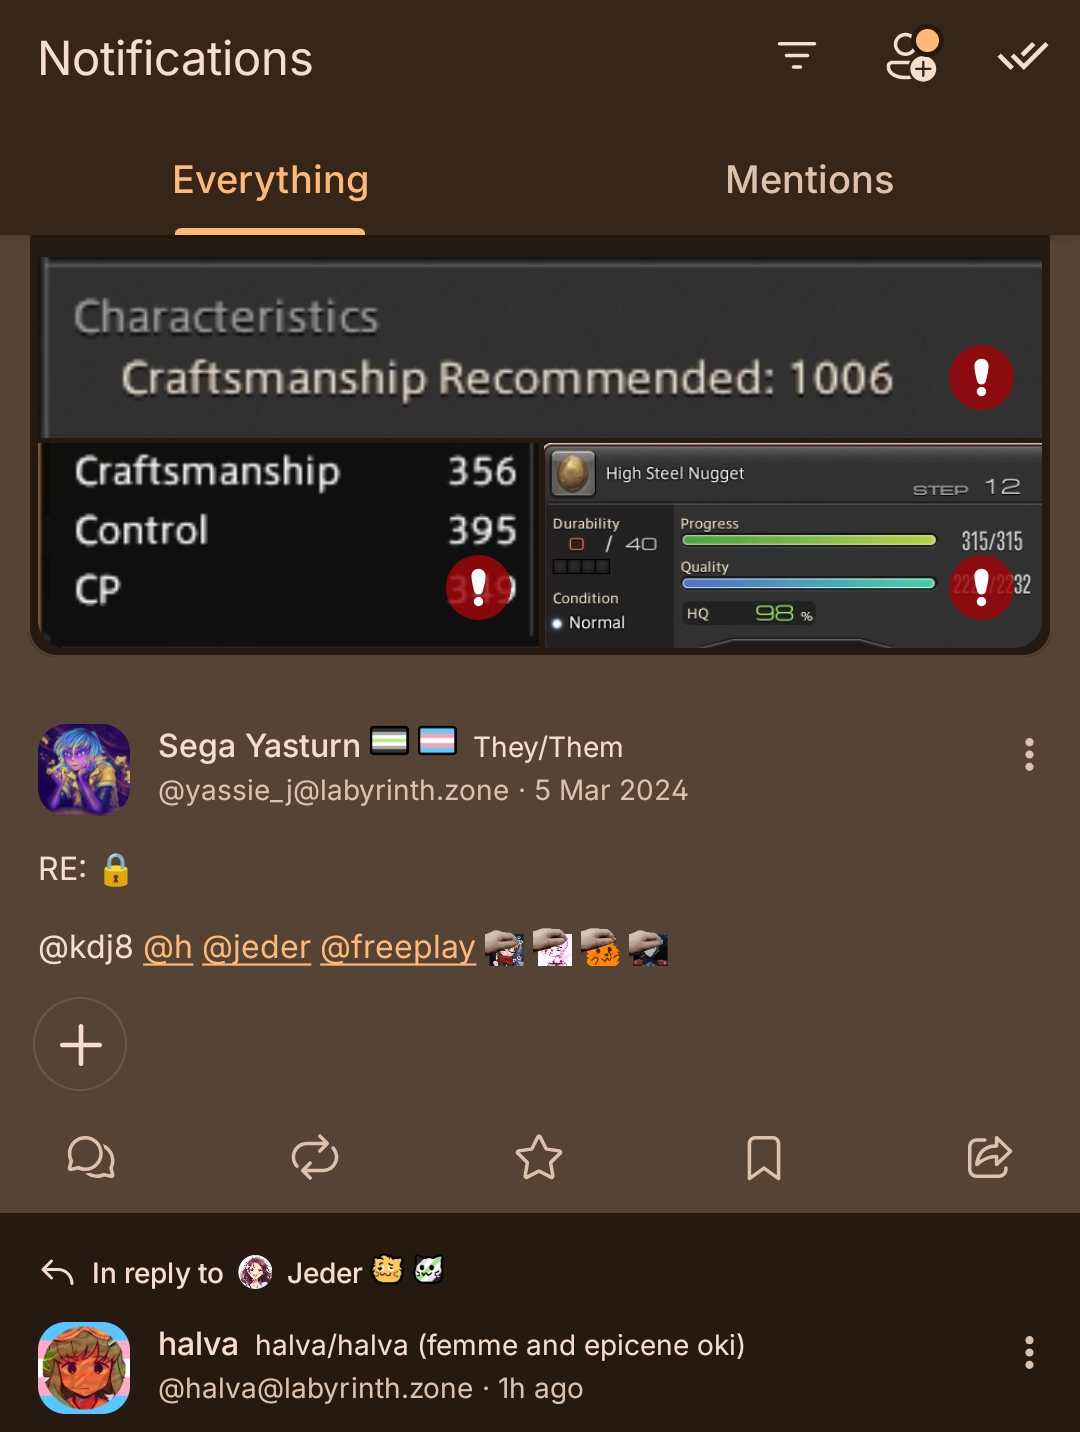Open more options for halva's post
Viewport: 1080px width, 1432px height.
click(1029, 1352)
